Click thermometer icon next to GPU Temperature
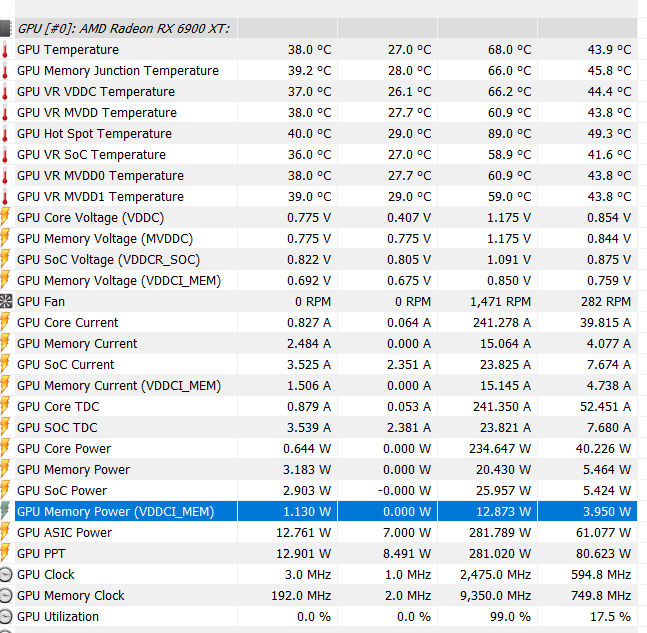The width and height of the screenshot is (647, 633). click(x=5, y=50)
